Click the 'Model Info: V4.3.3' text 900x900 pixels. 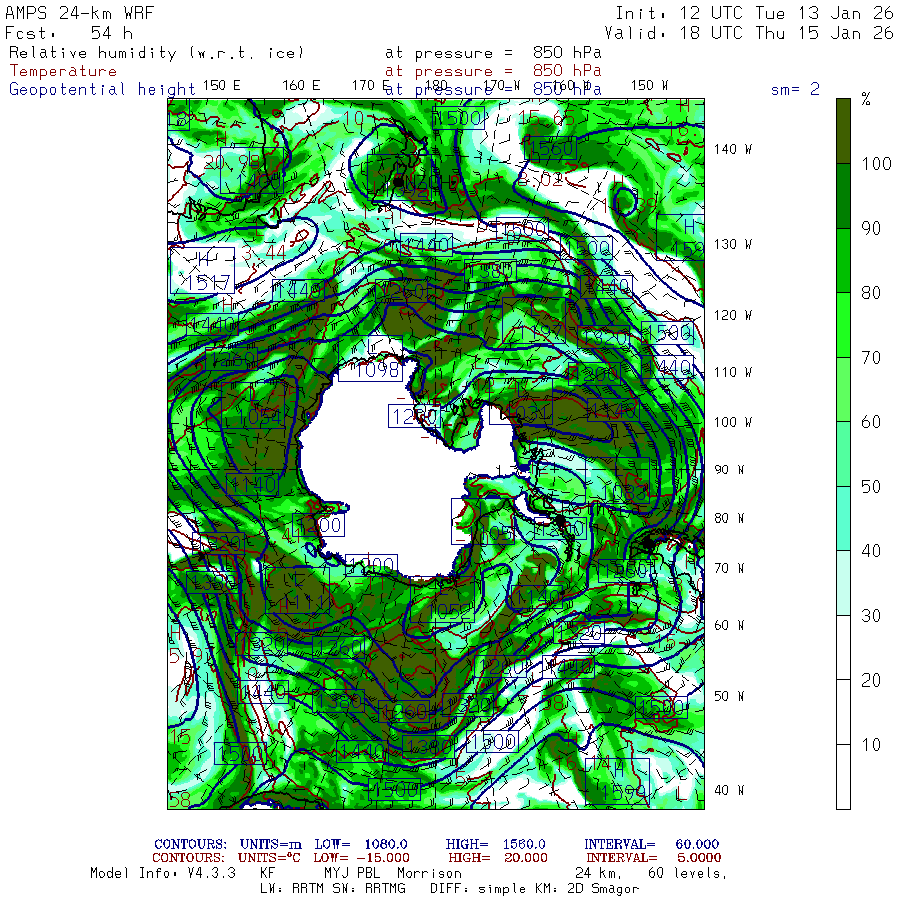(162, 873)
